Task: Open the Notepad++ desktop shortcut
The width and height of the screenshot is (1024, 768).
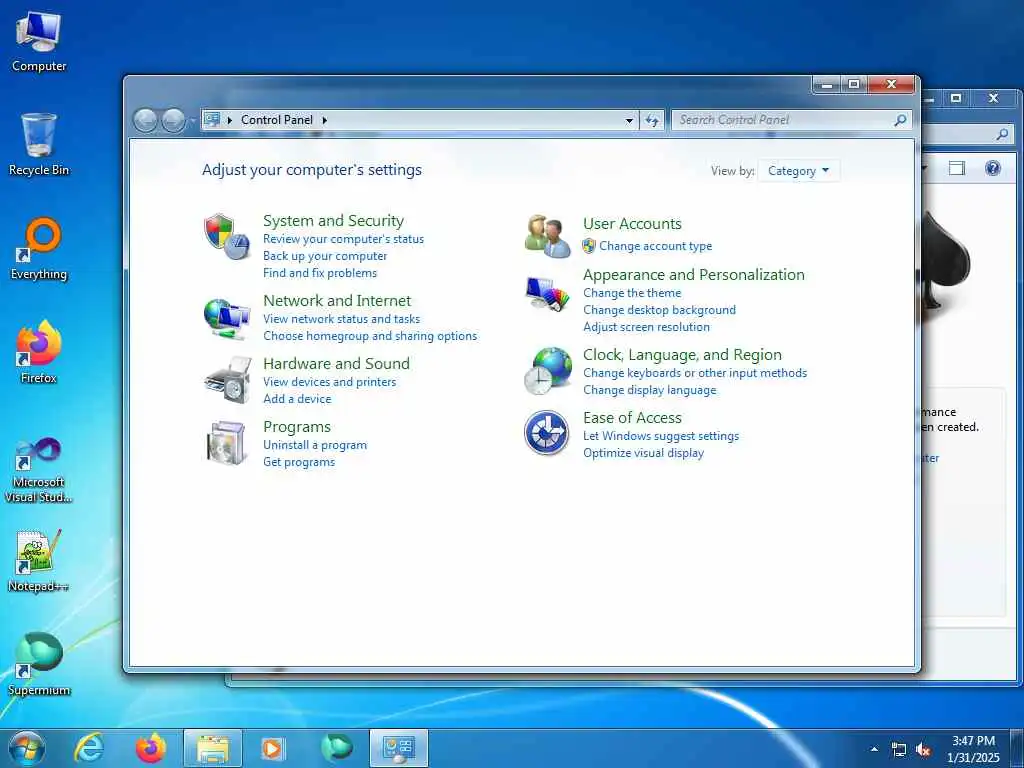Action: [39, 560]
